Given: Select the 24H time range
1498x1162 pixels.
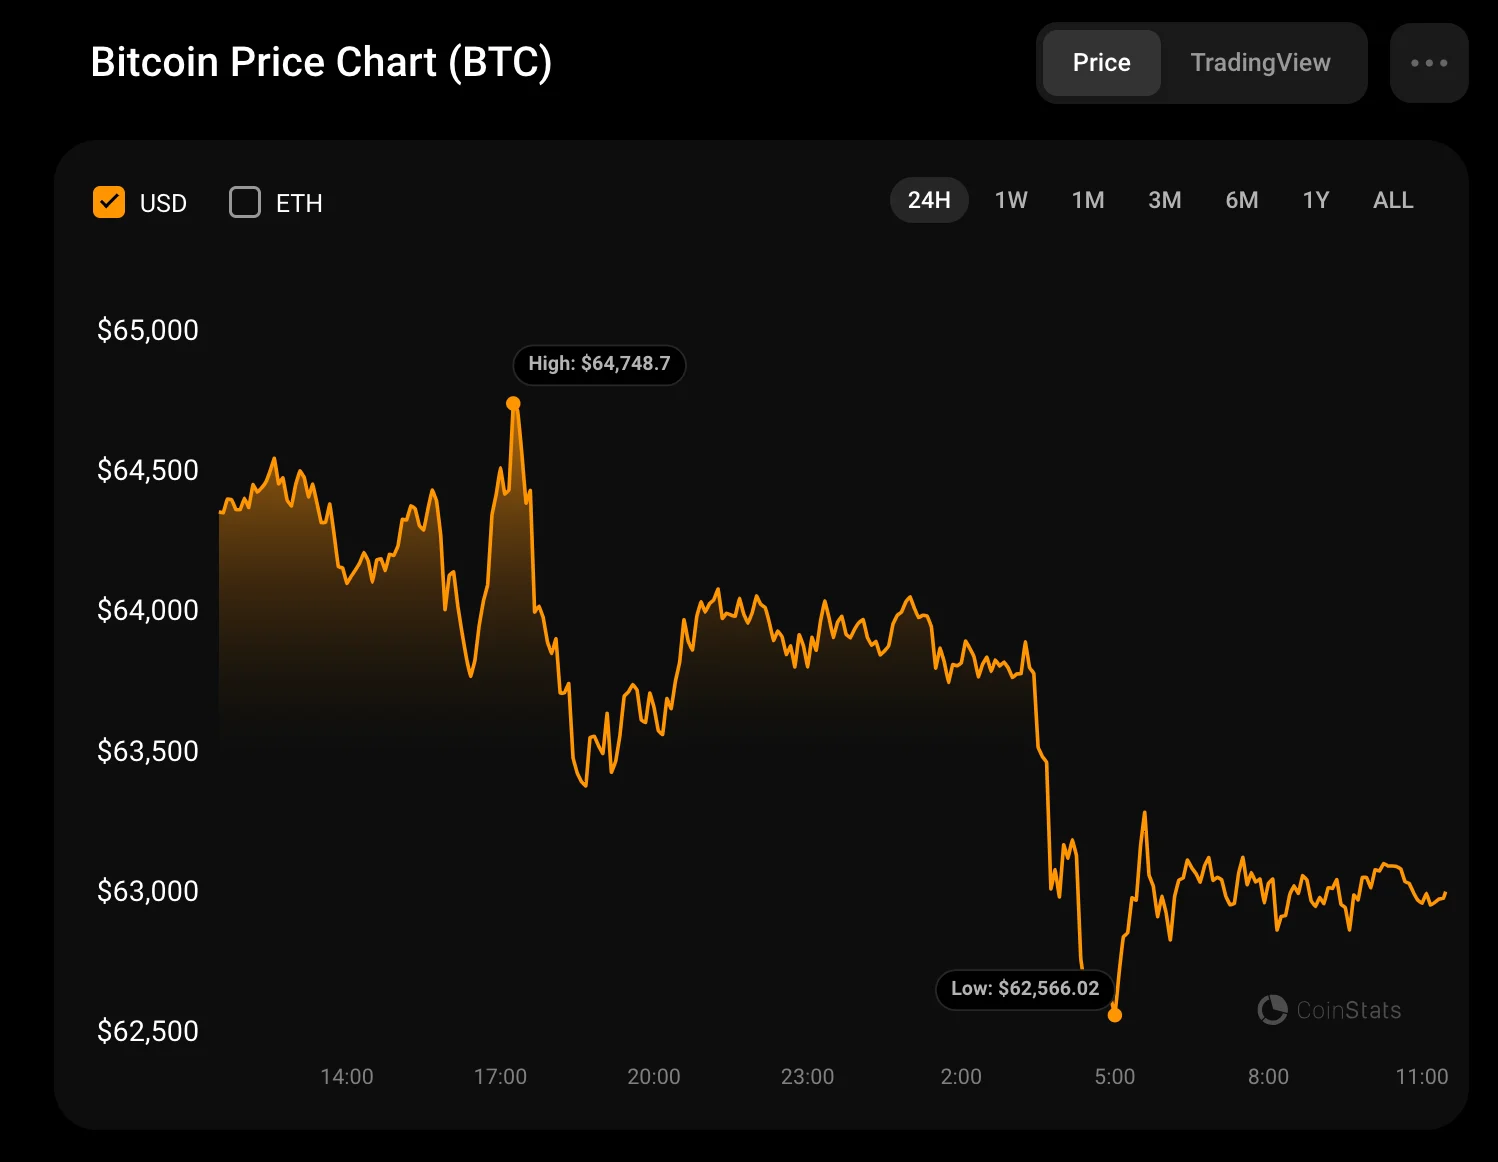Looking at the screenshot, I should 928,200.
